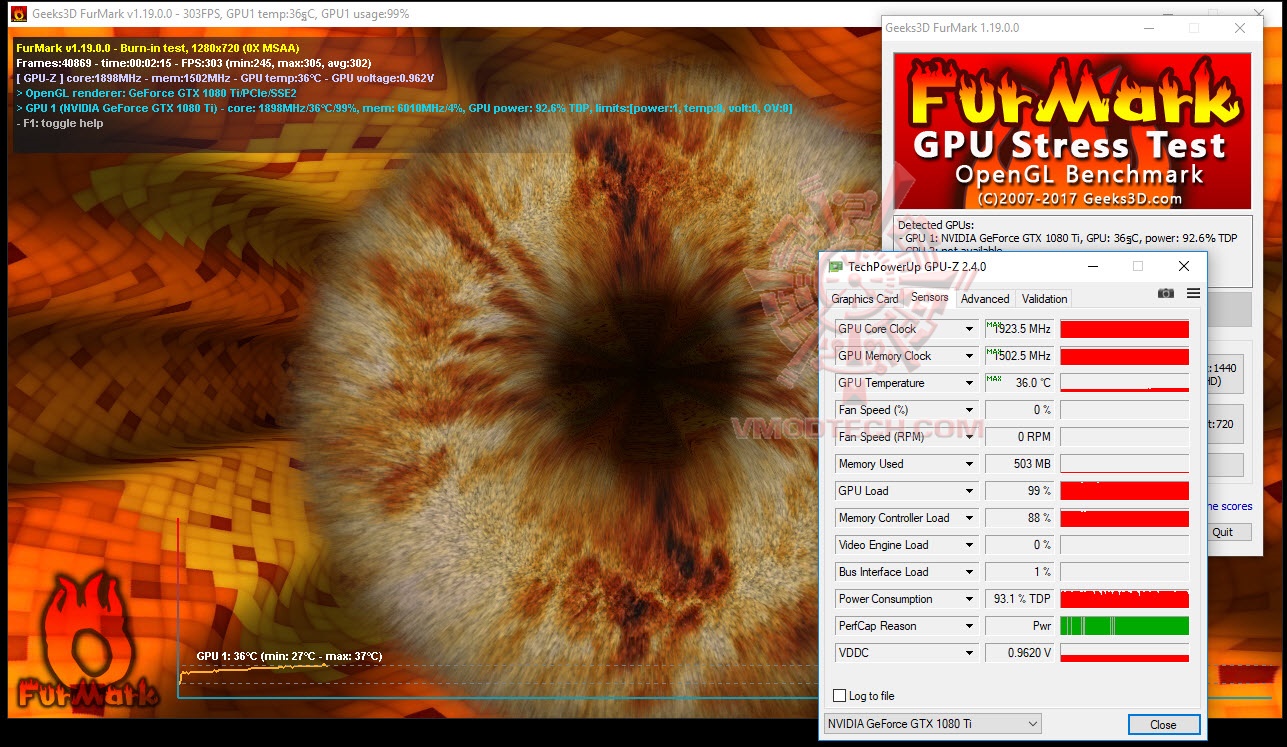Click the Quit button in FurMark
Screen dimensions: 1287x747
[1223, 532]
